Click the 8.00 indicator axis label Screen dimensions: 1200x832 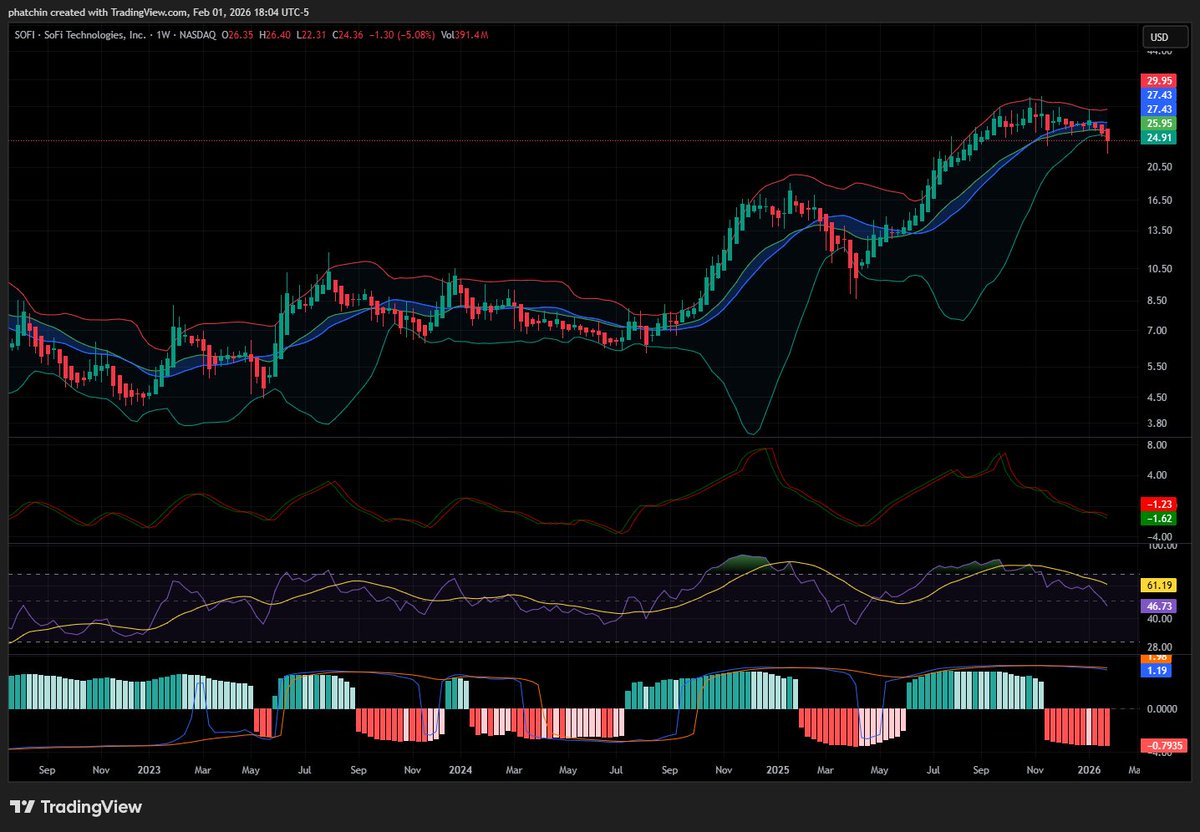[1158, 444]
